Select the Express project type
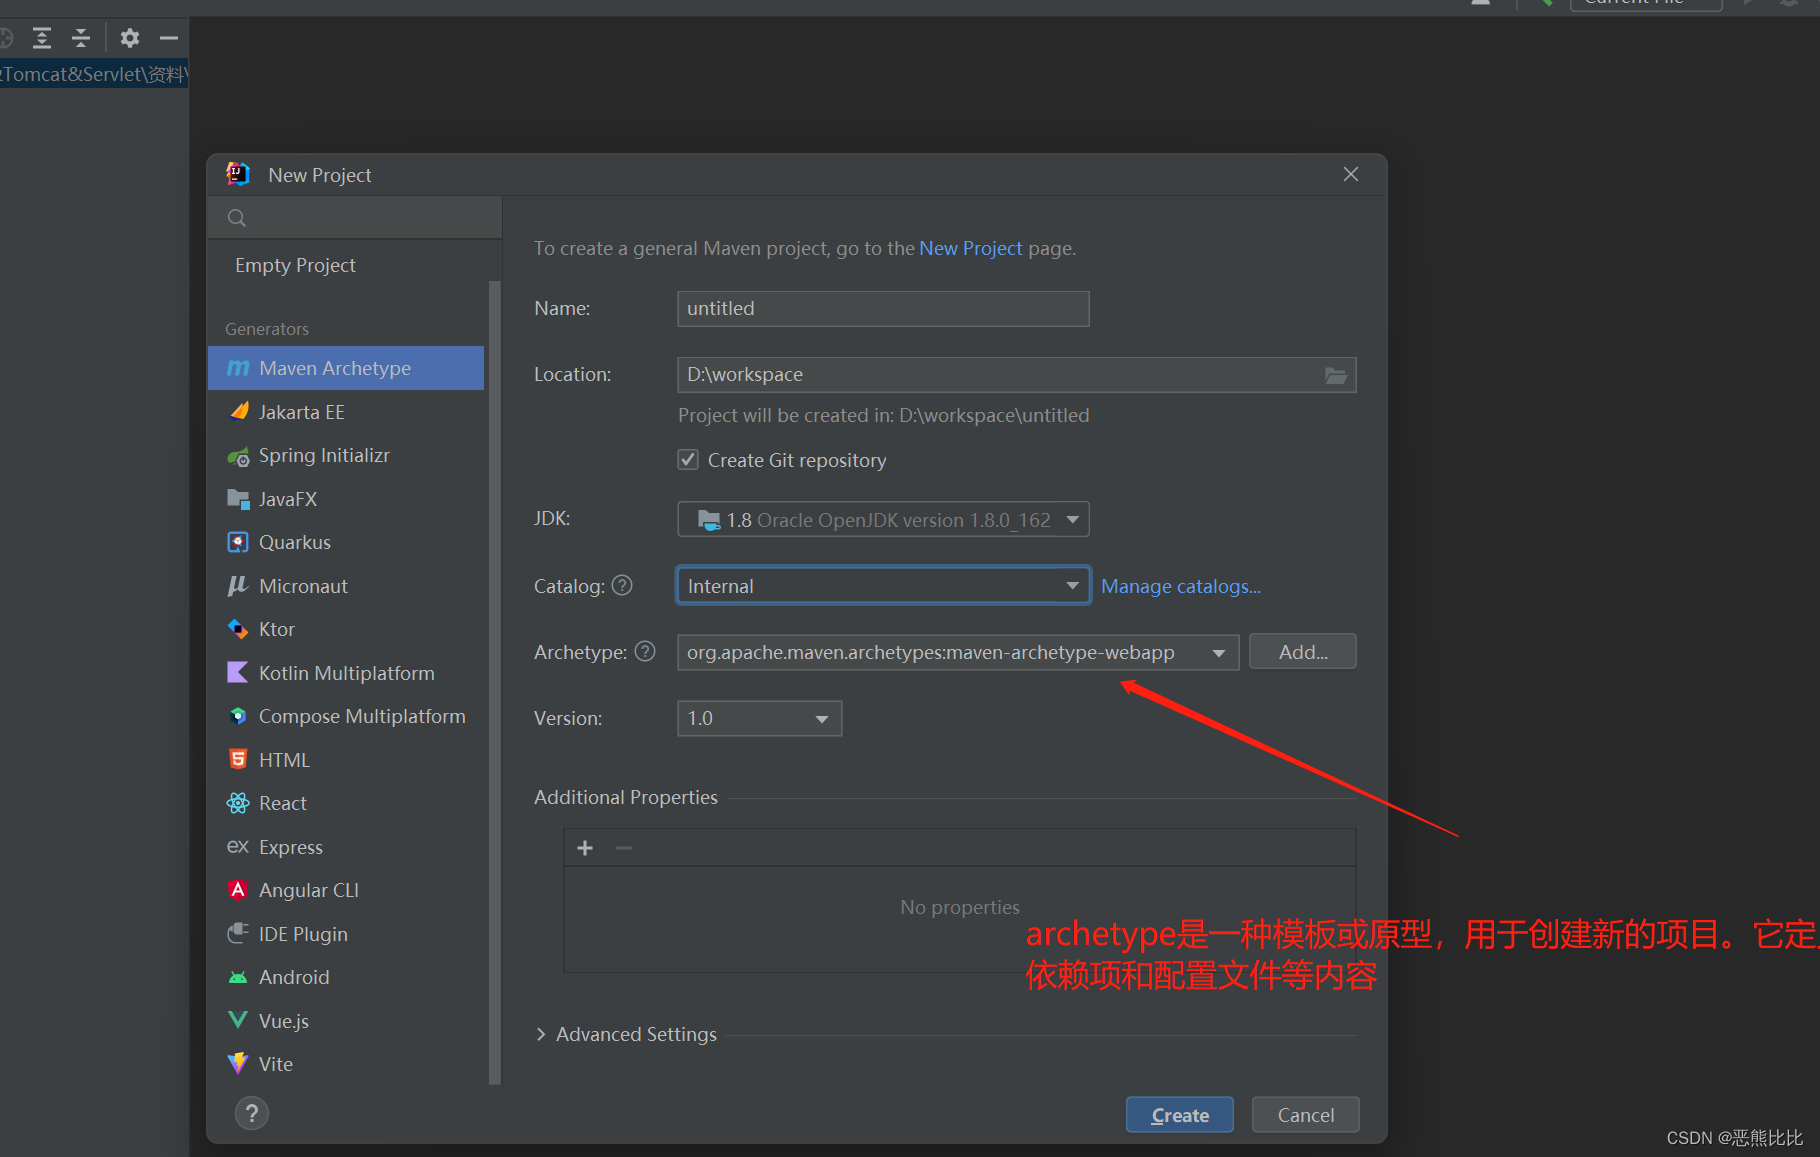Image resolution: width=1820 pixels, height=1157 pixels. (x=346, y=847)
